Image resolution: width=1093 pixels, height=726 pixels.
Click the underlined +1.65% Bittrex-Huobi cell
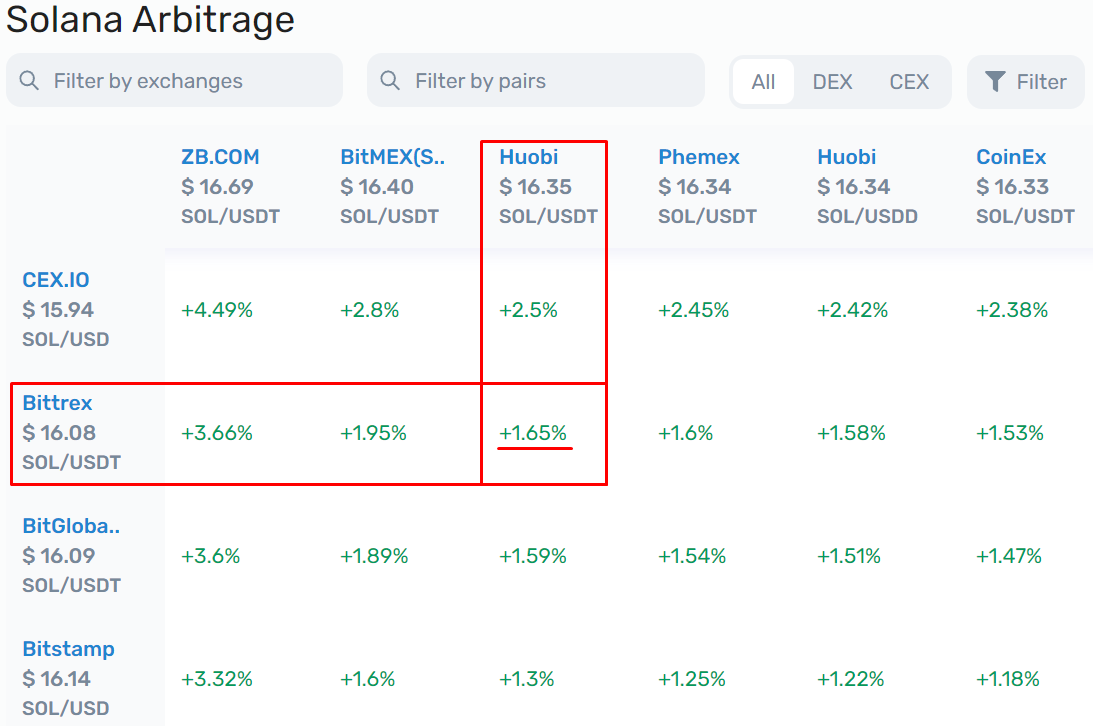coord(533,433)
